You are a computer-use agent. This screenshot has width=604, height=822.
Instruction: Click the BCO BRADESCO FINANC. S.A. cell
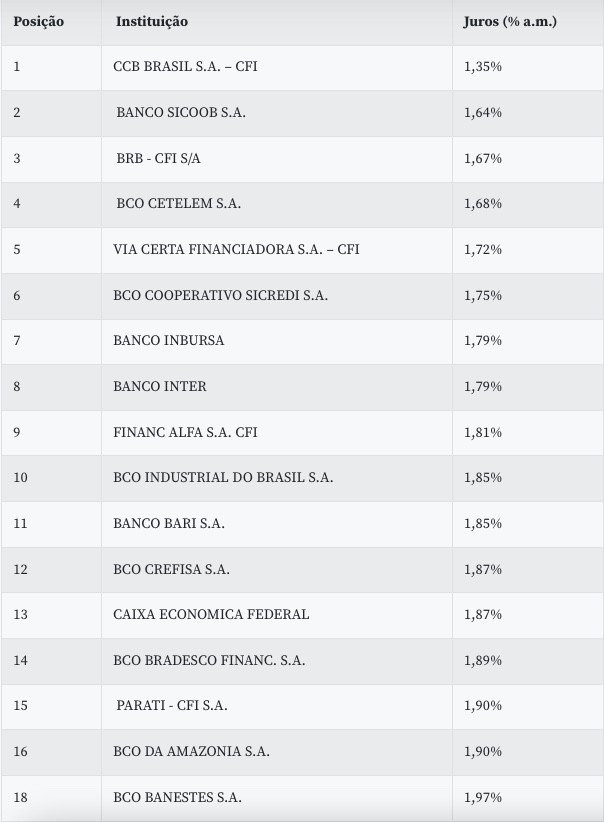pyautogui.click(x=209, y=660)
